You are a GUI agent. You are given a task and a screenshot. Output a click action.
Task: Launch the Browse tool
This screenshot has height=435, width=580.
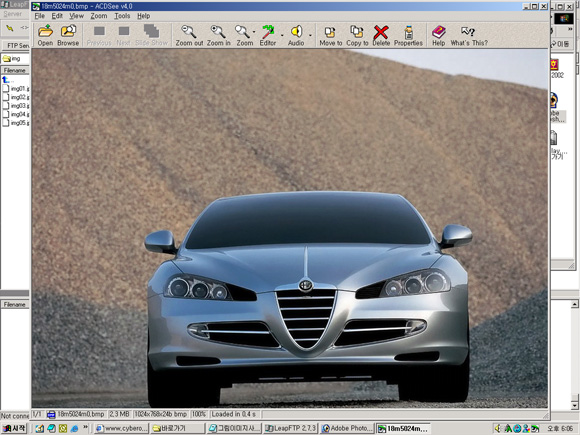68,36
